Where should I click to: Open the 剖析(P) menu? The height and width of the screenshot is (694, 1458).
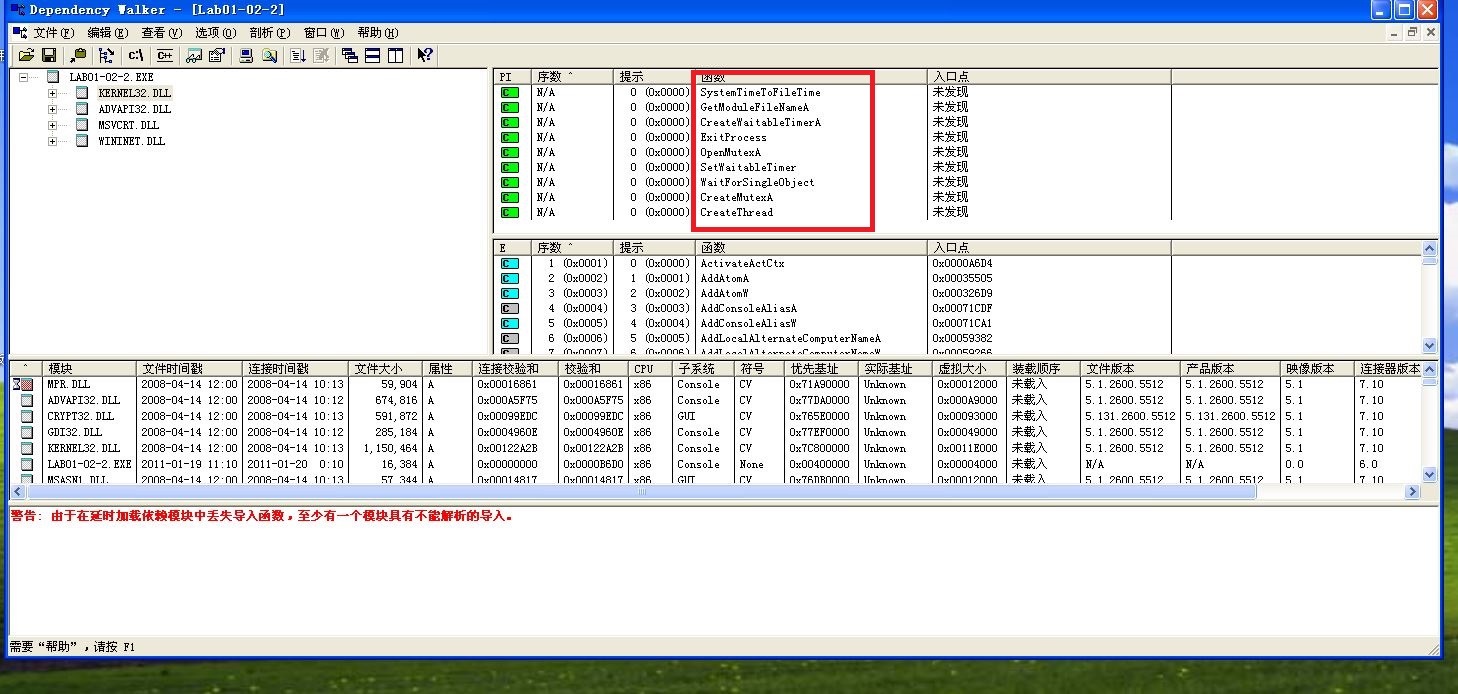point(270,32)
